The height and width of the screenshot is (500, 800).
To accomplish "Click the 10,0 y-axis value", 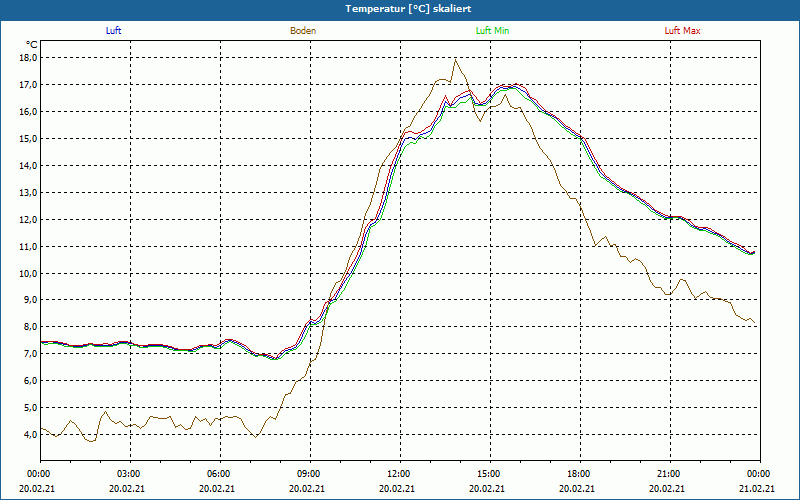I will 30,273.
